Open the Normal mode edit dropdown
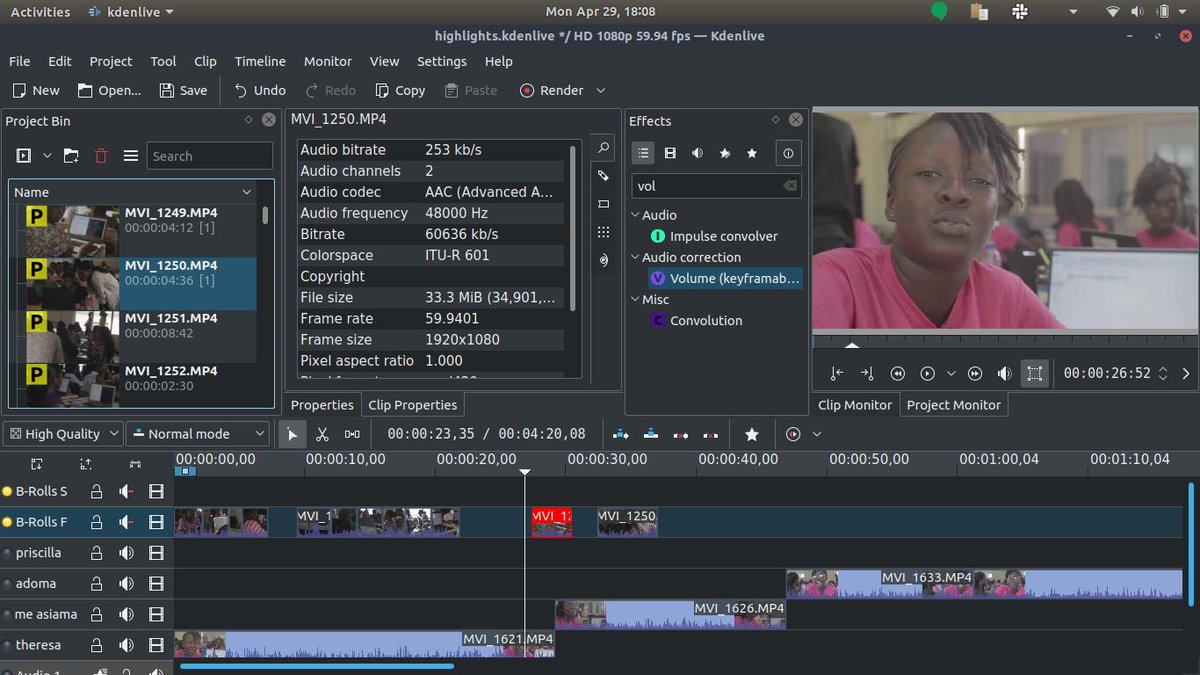This screenshot has width=1200, height=675. [x=198, y=434]
